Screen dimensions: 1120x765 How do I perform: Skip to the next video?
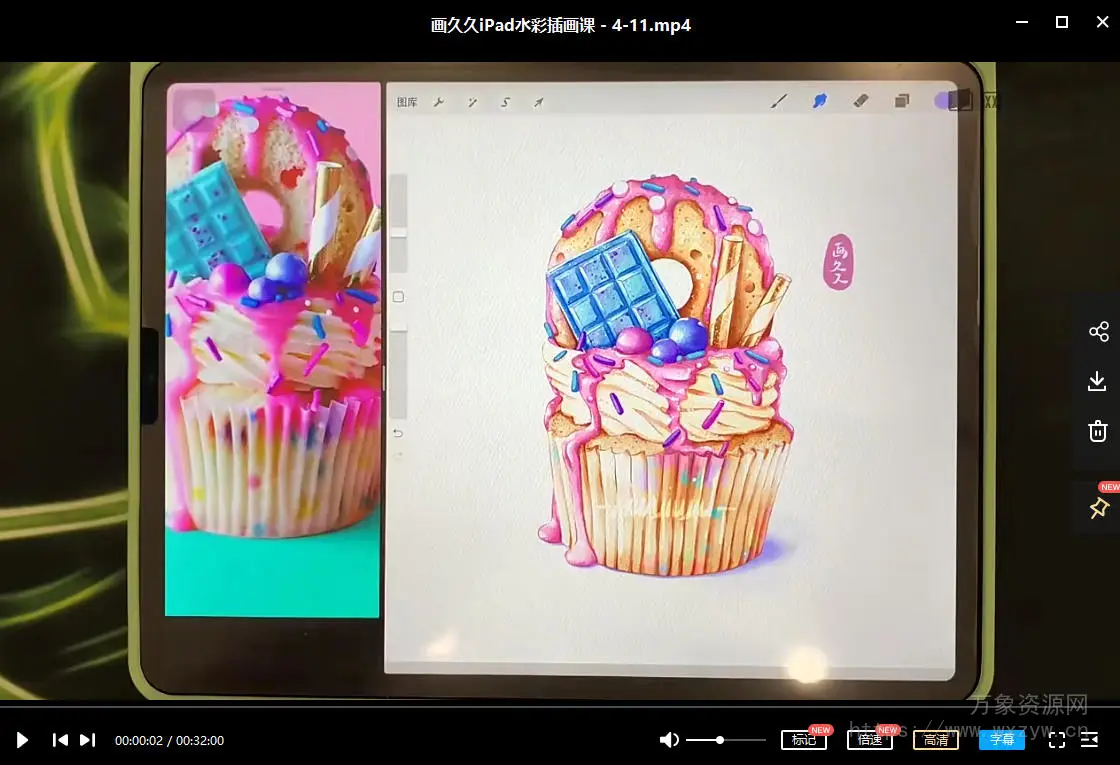click(87, 740)
